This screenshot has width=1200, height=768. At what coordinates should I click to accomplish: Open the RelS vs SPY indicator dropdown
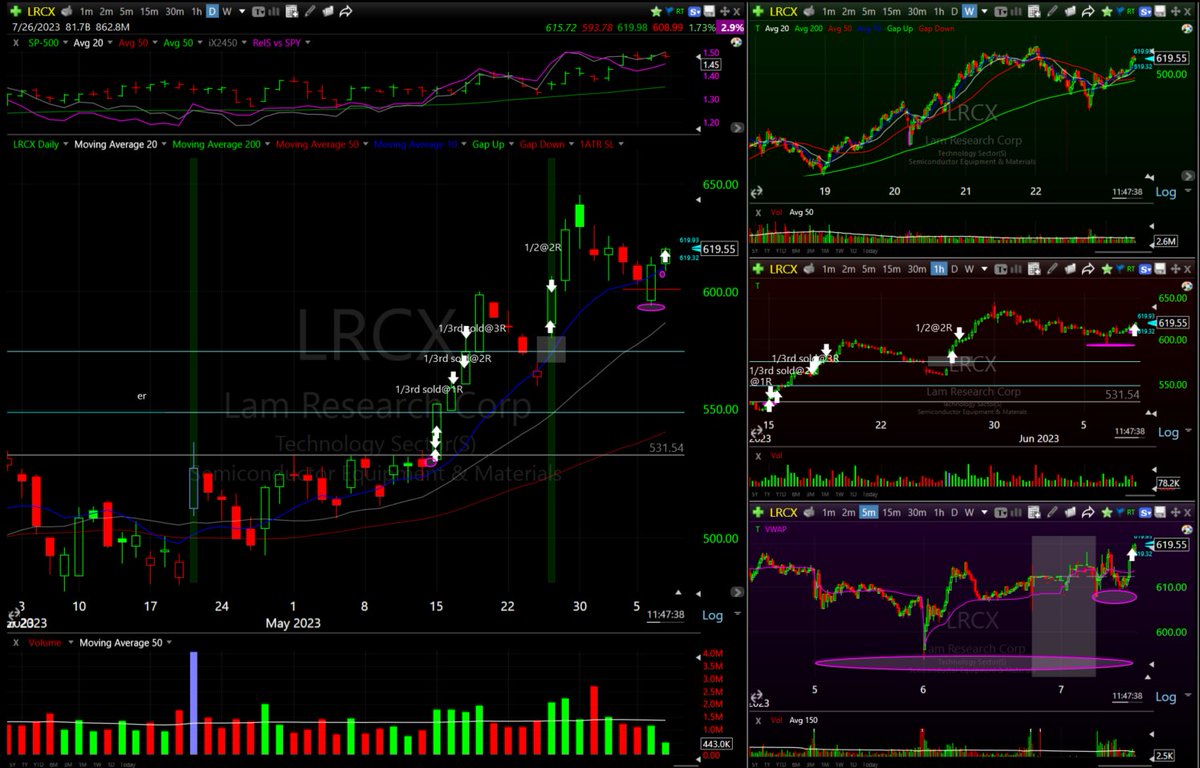click(x=307, y=43)
